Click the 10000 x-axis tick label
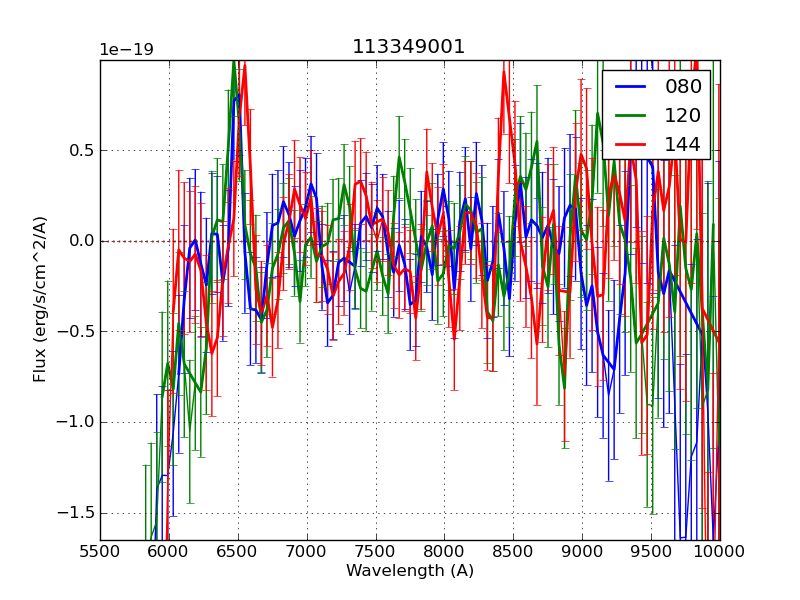 pyautogui.click(x=719, y=551)
